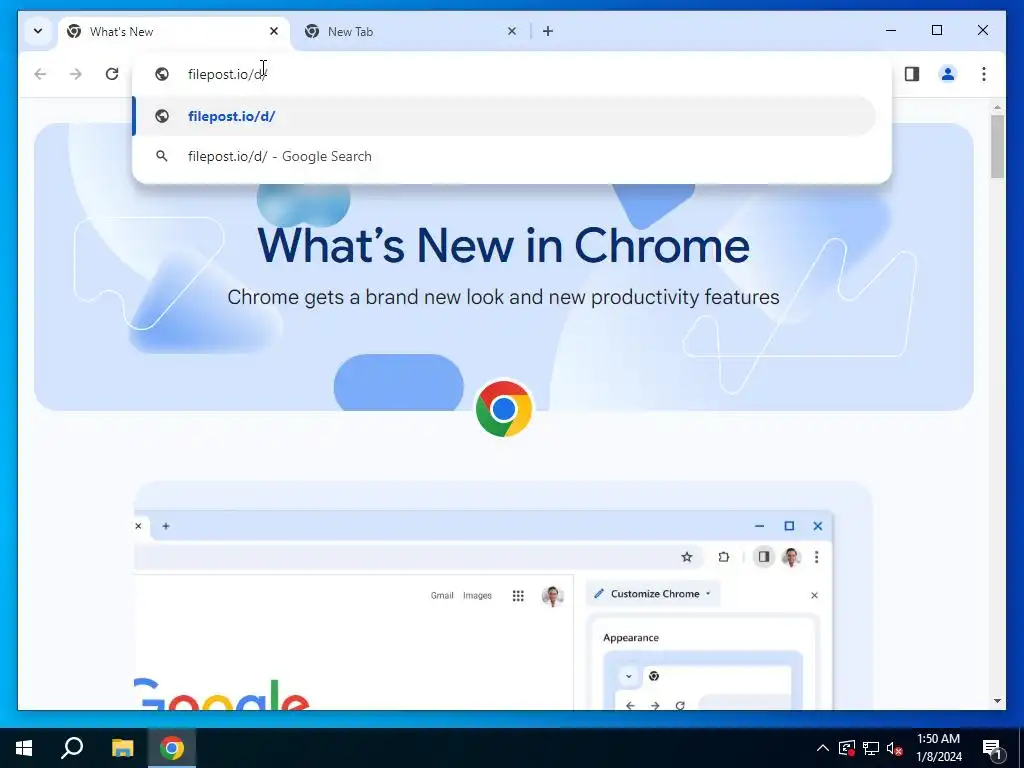Click the muted volume tray icon
This screenshot has width=1024, height=768.
coord(894,748)
